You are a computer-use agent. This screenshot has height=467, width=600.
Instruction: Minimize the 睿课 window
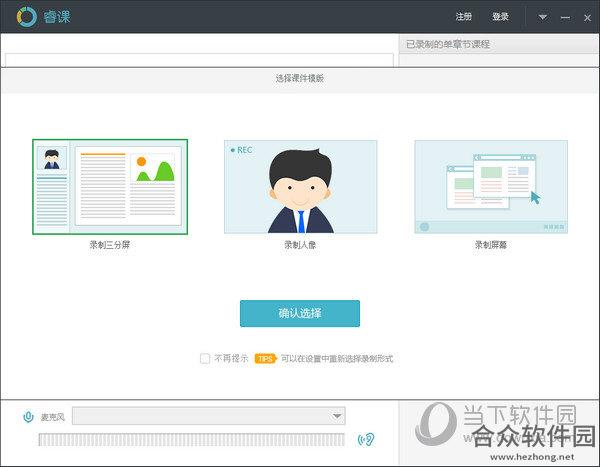(x=565, y=18)
